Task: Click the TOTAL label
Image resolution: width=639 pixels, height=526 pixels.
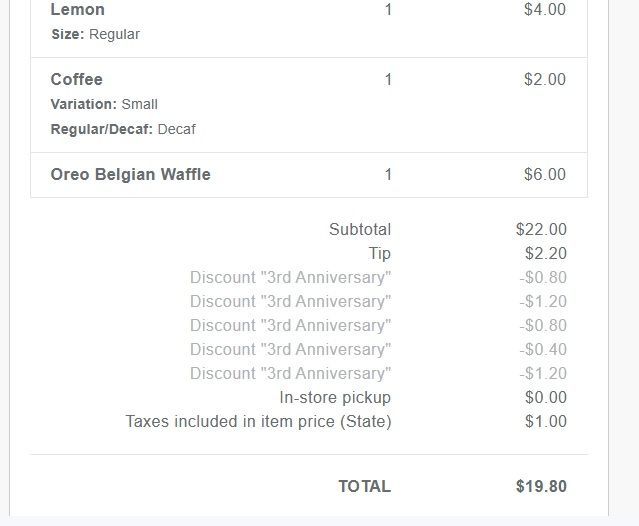Action: pos(364,487)
